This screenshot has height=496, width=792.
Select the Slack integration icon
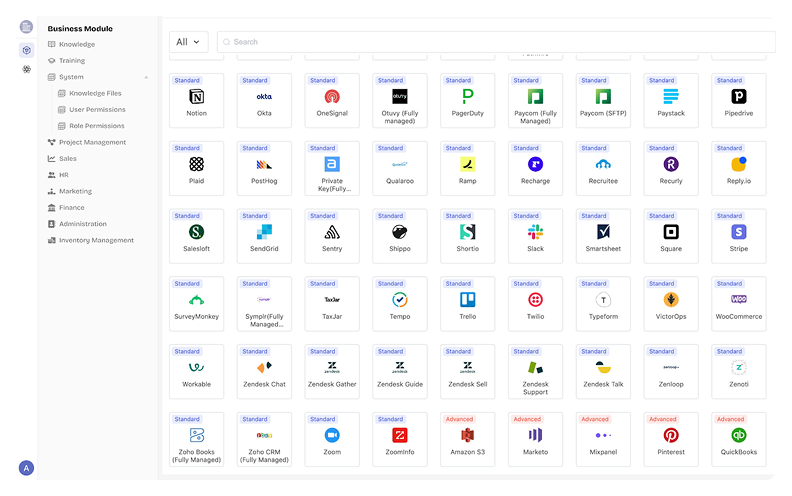tap(535, 232)
